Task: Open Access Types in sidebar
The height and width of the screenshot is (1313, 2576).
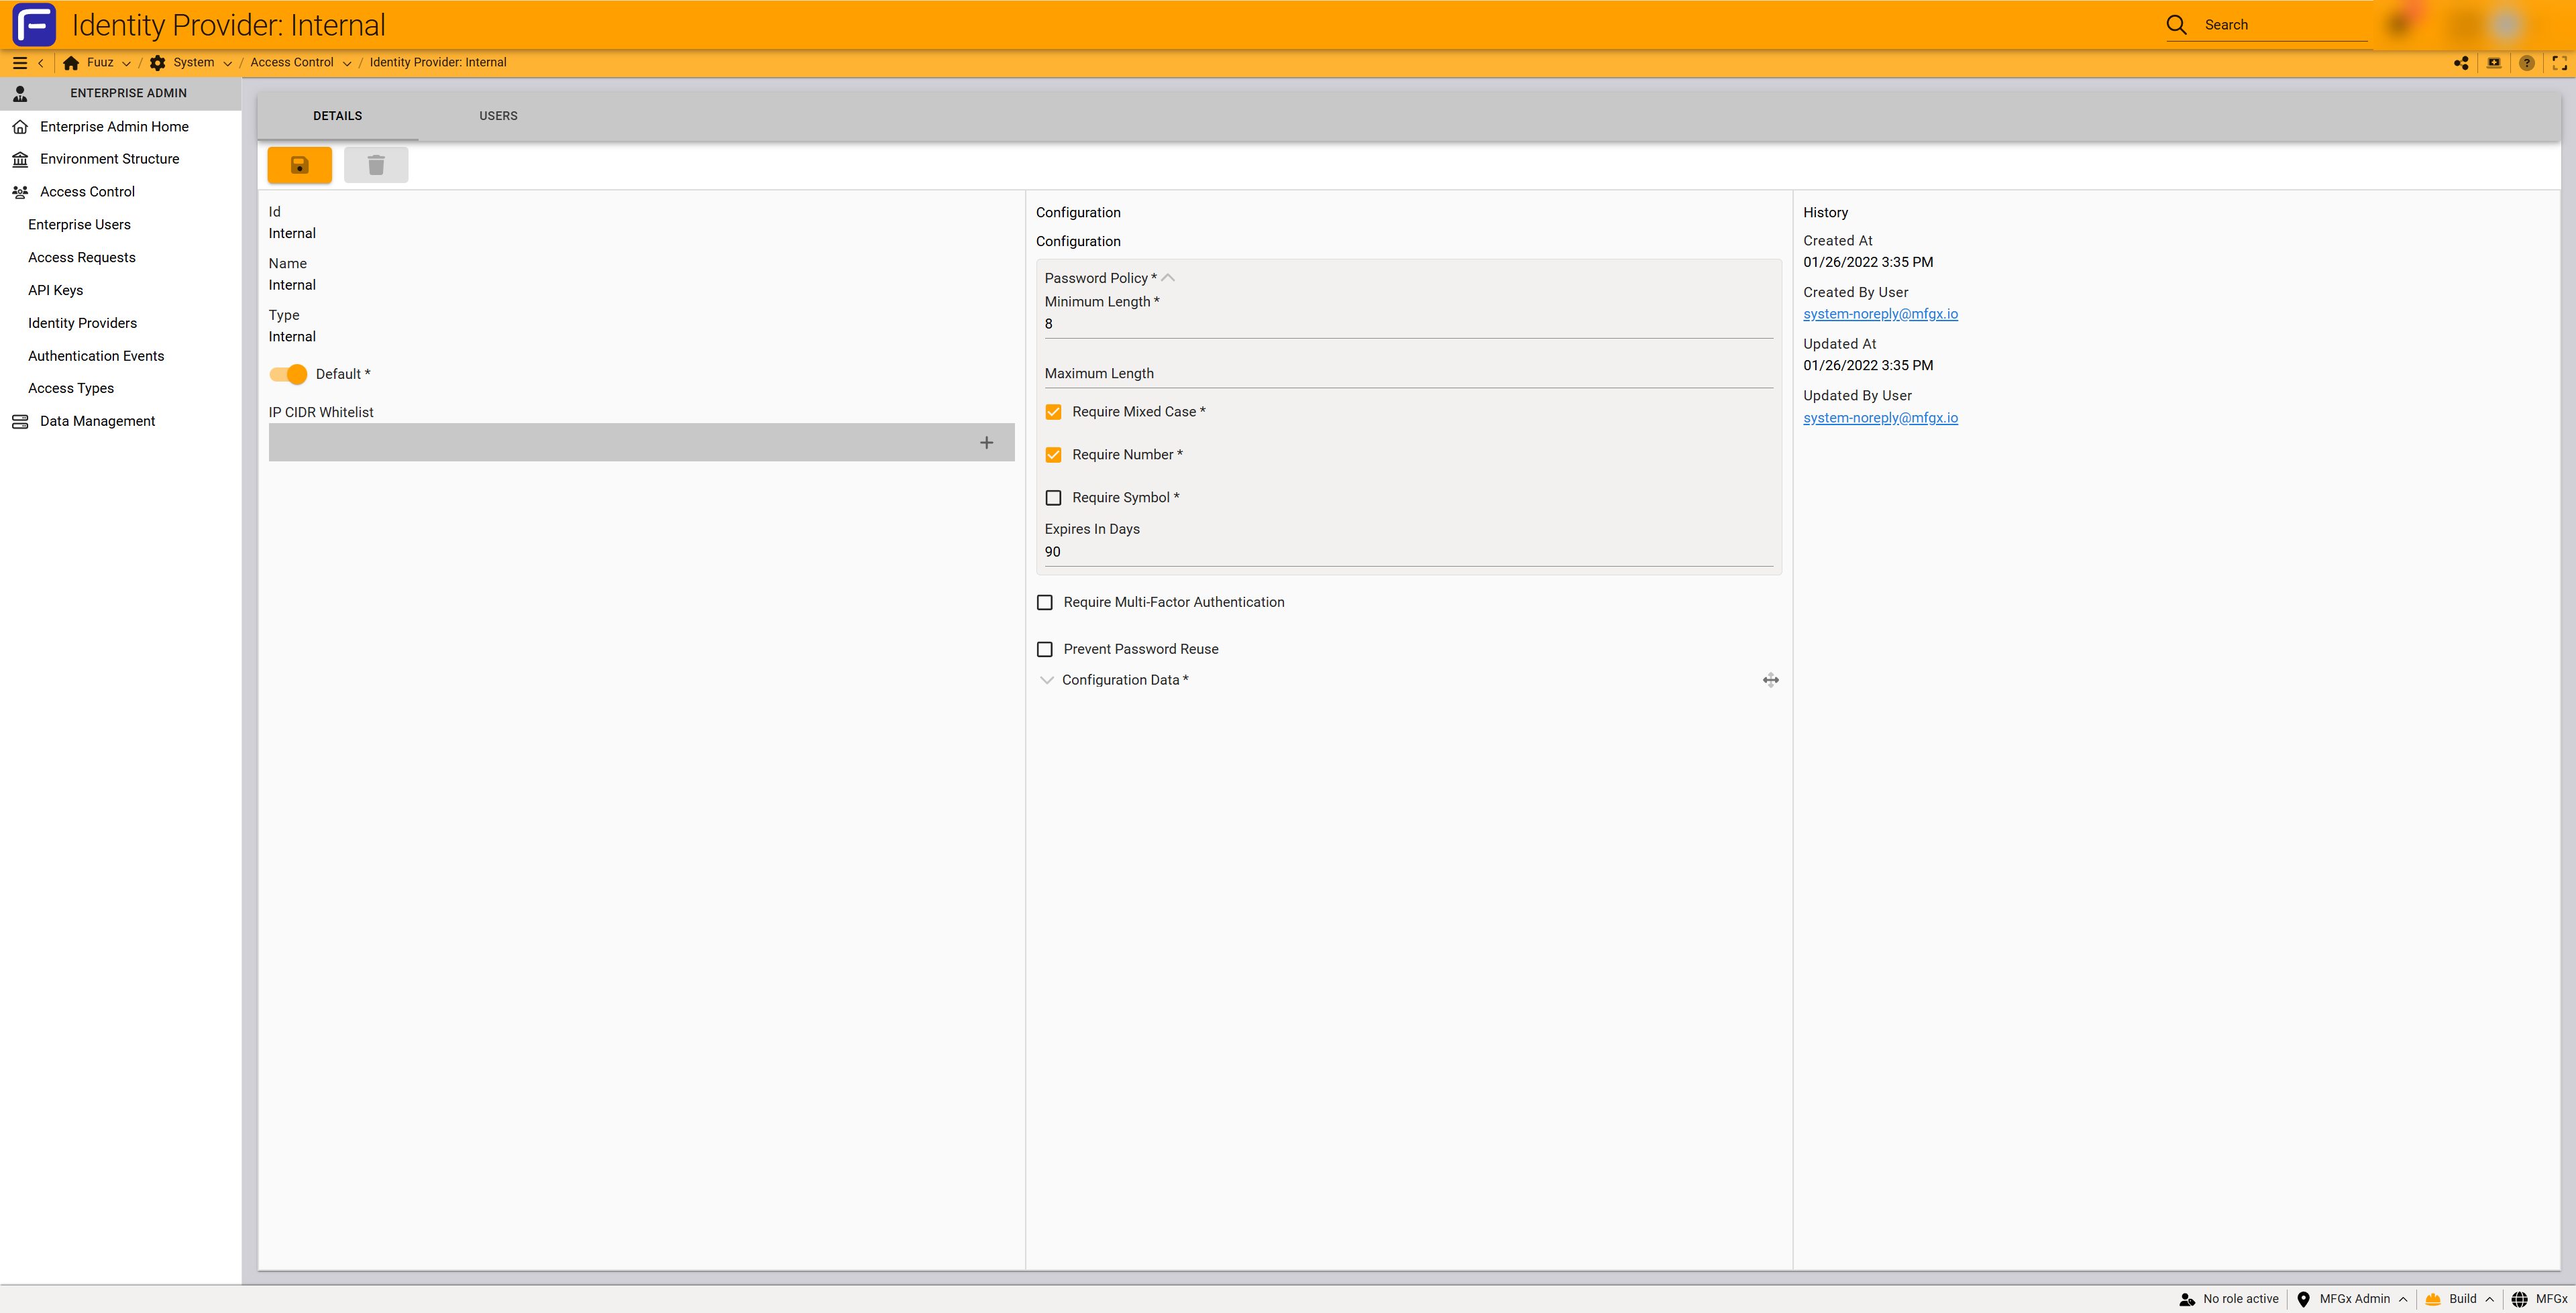Action: (x=71, y=388)
